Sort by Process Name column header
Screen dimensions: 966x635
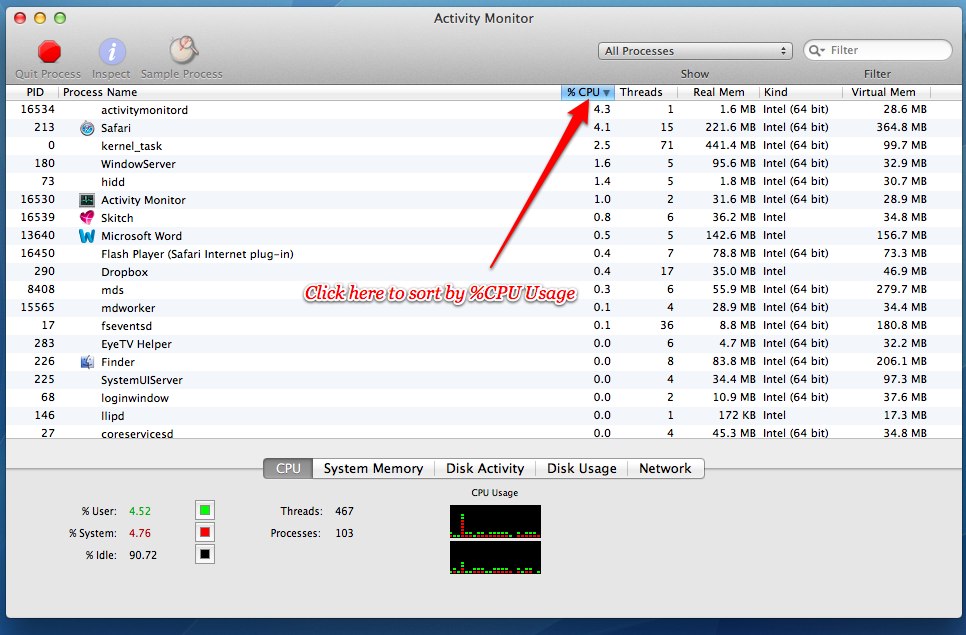[310, 92]
